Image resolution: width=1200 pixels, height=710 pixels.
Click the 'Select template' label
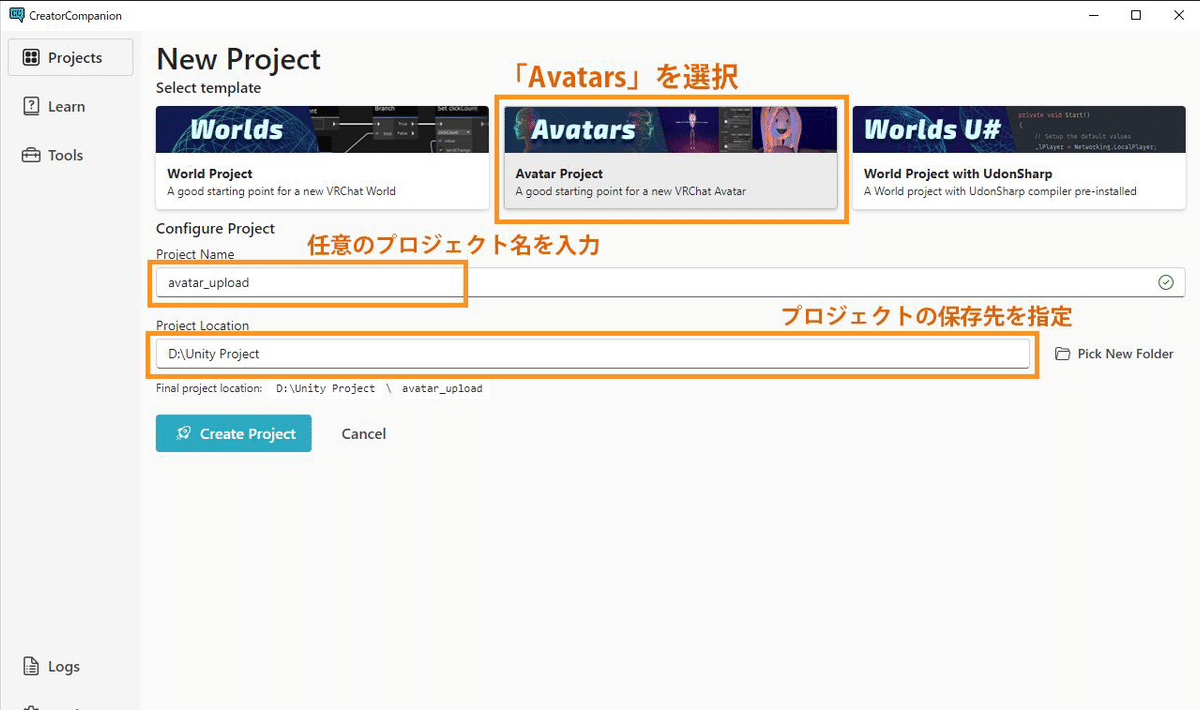pyautogui.click(x=208, y=88)
